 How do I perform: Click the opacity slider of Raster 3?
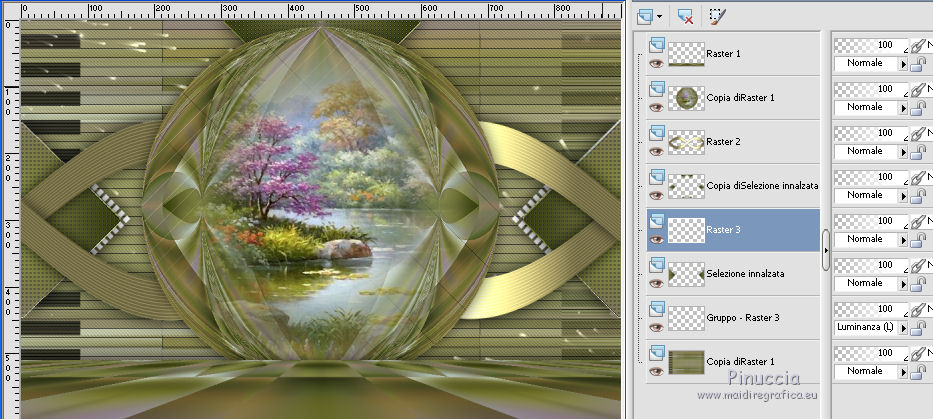[x=872, y=221]
